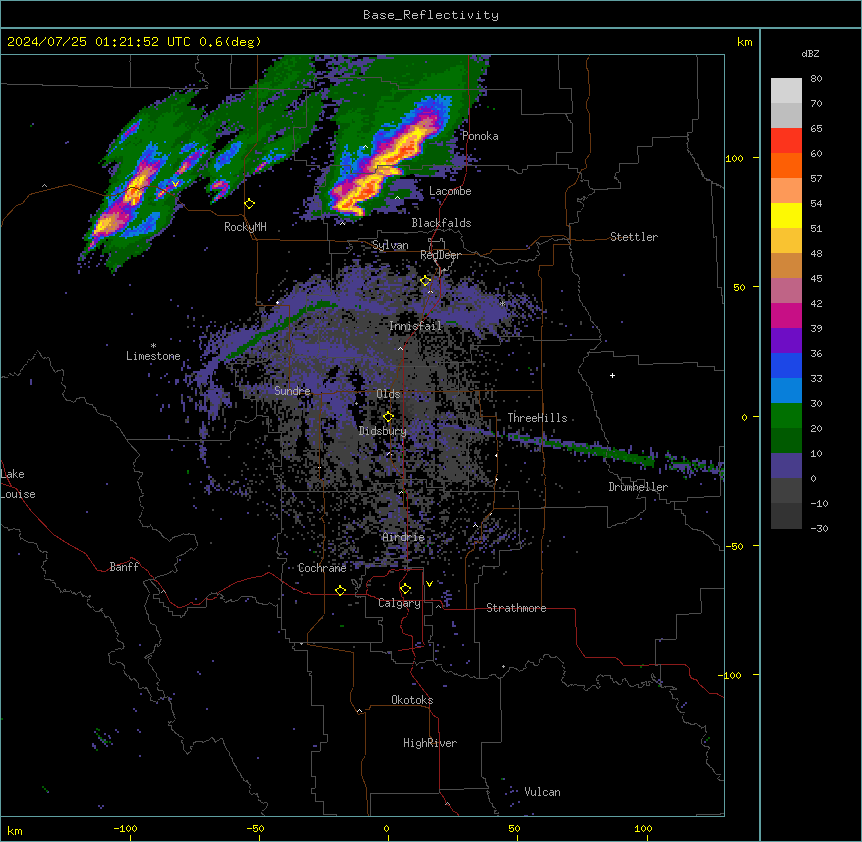Select the purple 36-39 dBZ legend swatch

786,341
